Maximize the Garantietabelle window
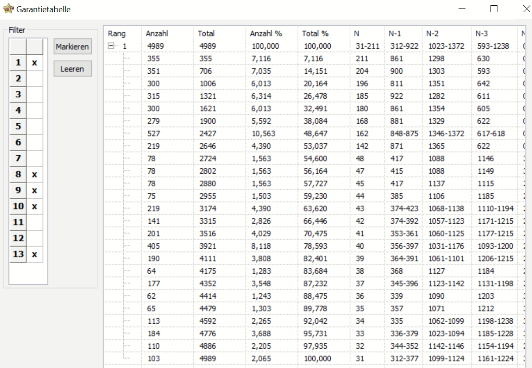The height and width of the screenshot is (368, 532). point(494,8)
